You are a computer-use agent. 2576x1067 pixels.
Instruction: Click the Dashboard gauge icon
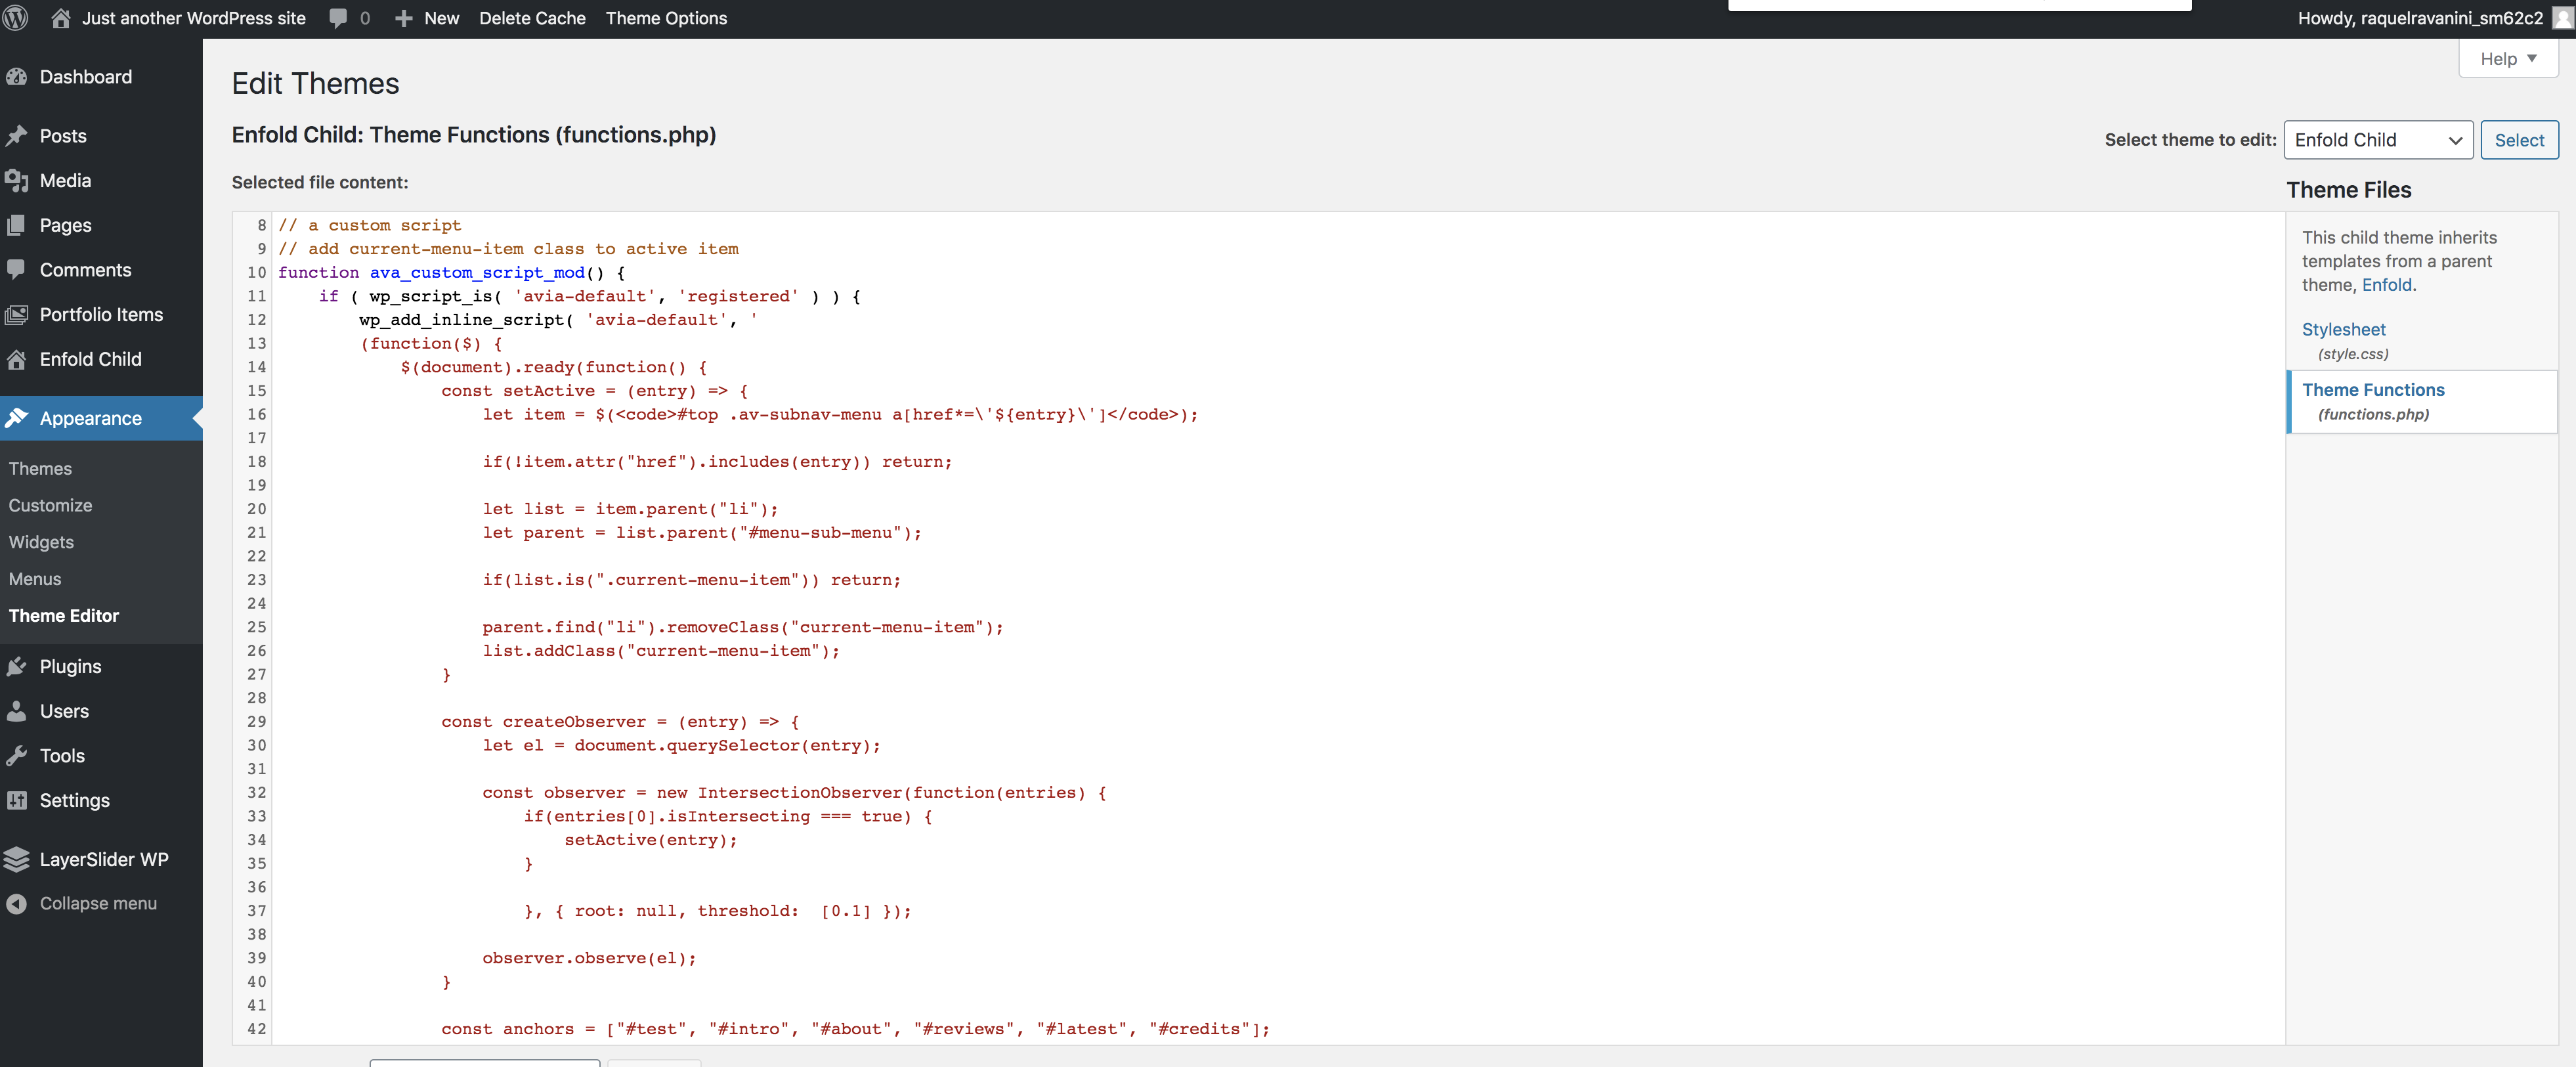point(17,77)
